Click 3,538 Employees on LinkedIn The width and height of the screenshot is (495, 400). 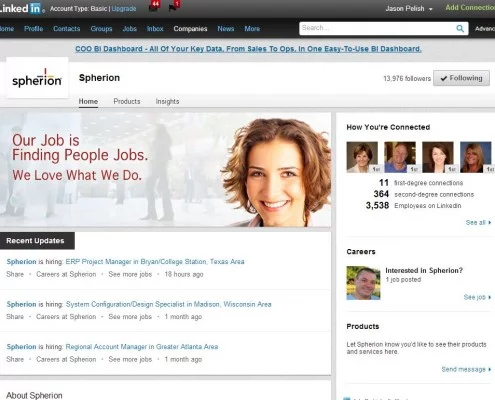413,205
